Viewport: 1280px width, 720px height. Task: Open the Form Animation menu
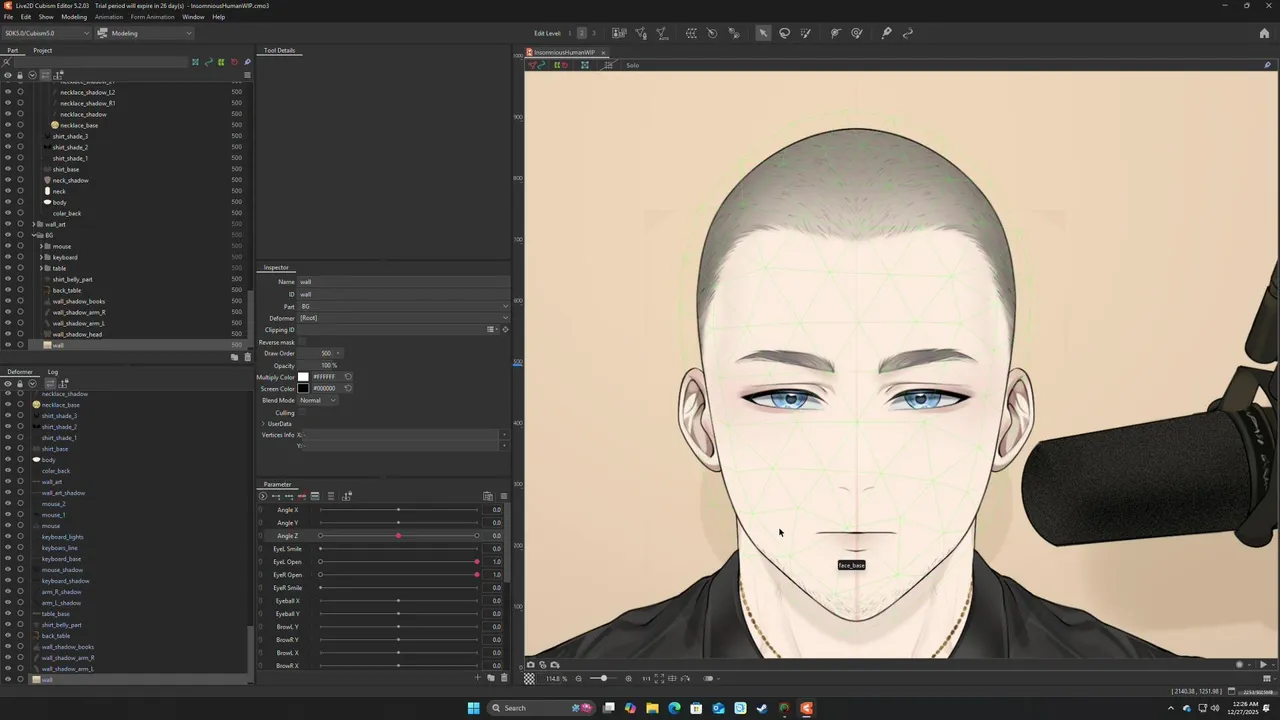[153, 17]
